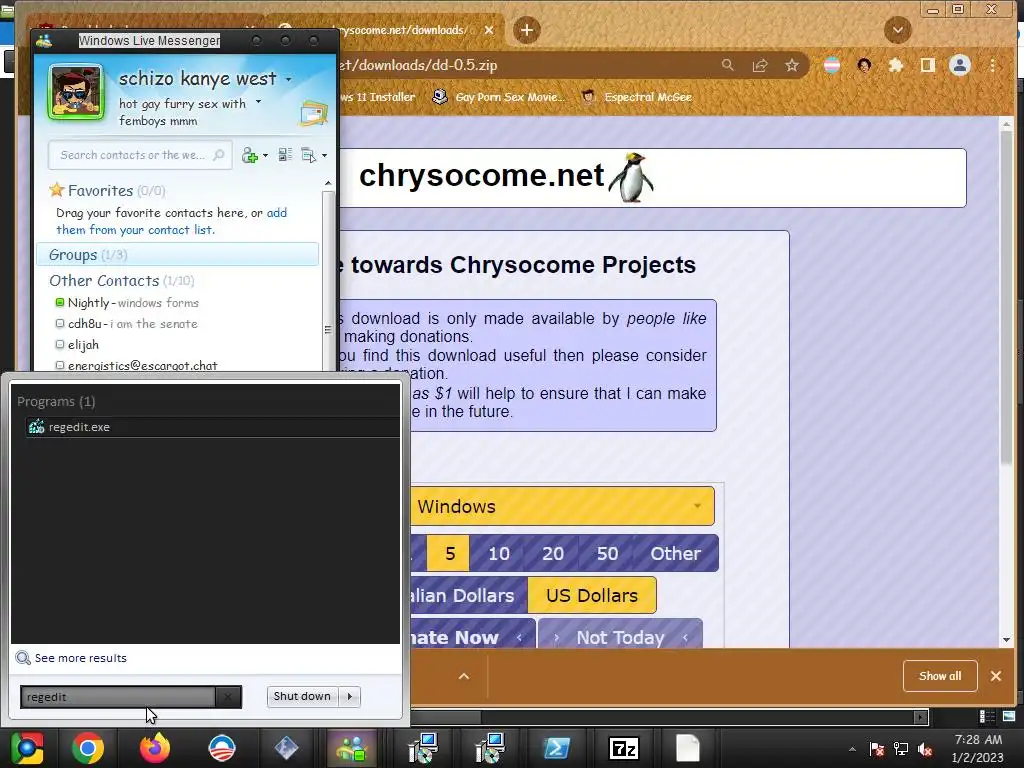Click the second installer setup taskbar icon
Screen dimensions: 1024x768
pos(490,748)
